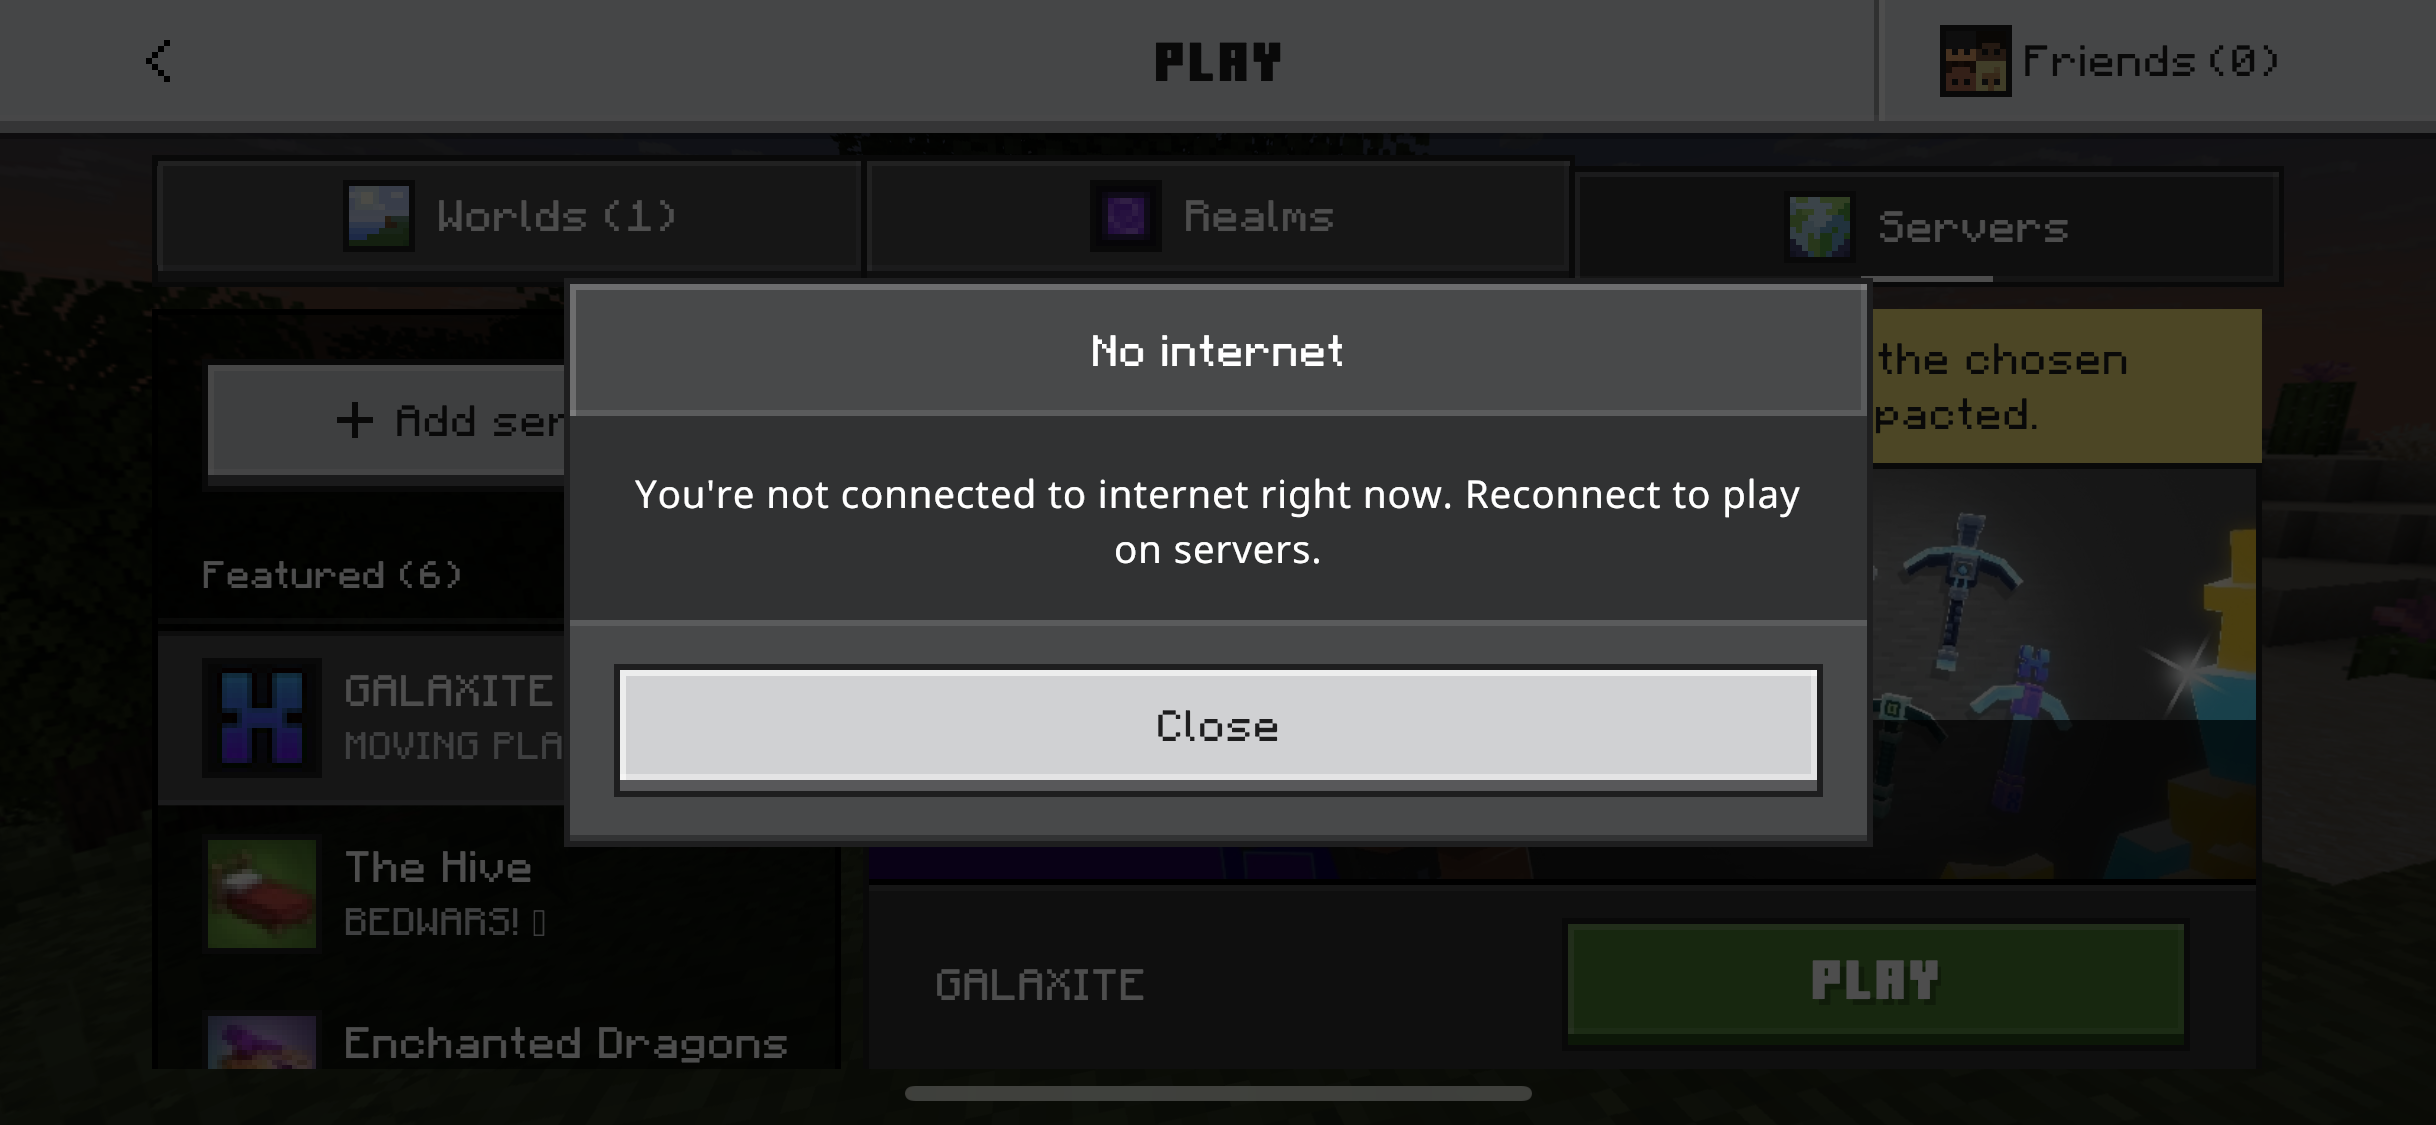Click the Featured (6) section header

point(331,574)
